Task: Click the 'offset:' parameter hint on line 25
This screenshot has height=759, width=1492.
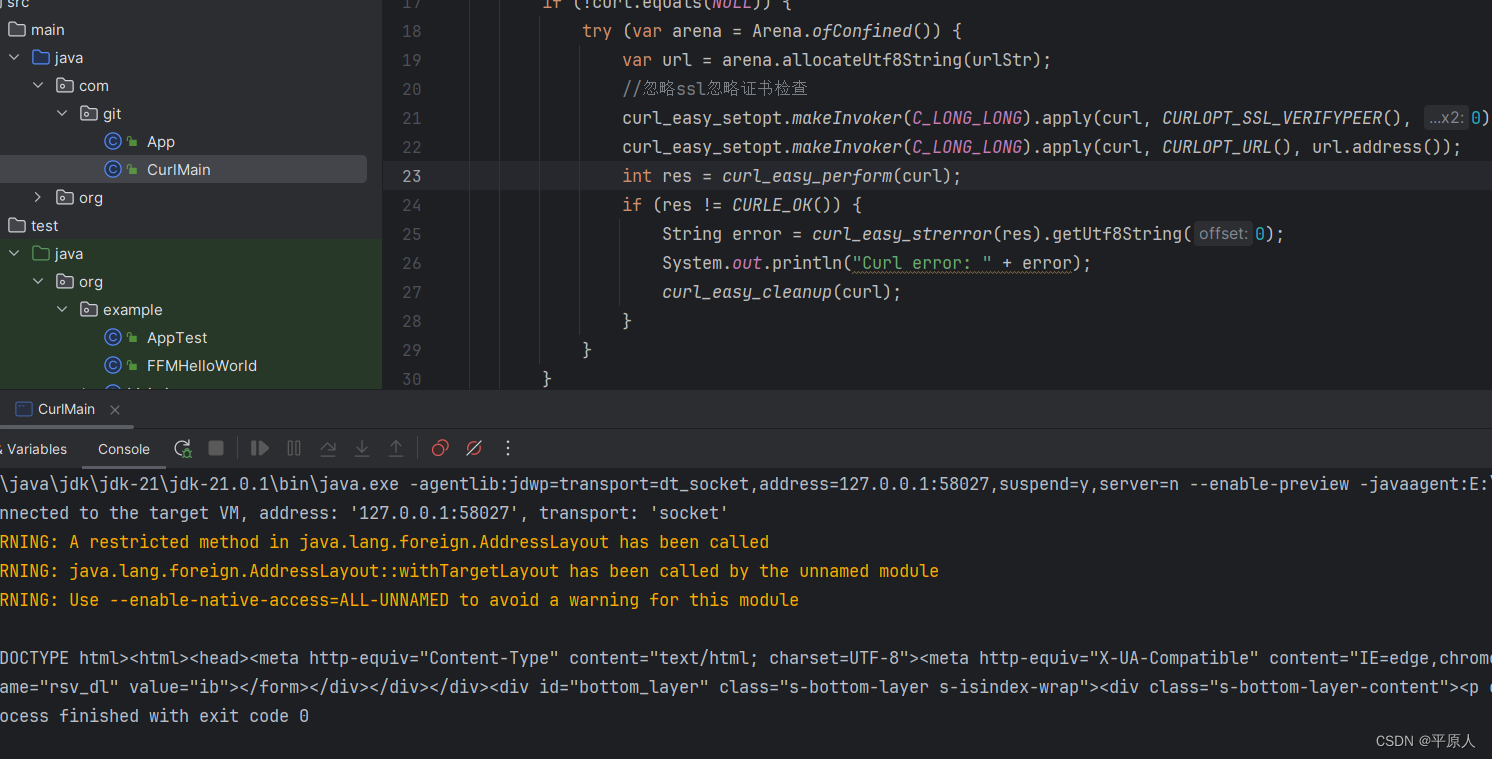Action: pyautogui.click(x=1224, y=234)
